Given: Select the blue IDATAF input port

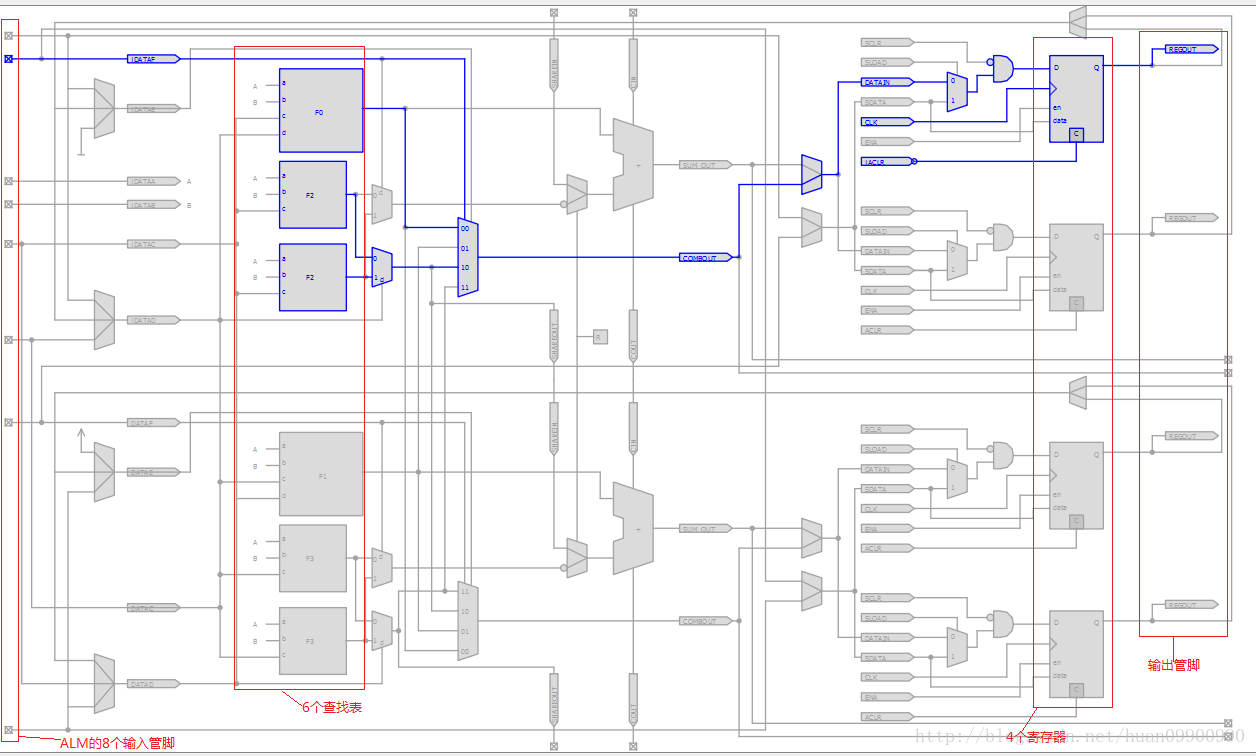Looking at the screenshot, I should click(154, 59).
